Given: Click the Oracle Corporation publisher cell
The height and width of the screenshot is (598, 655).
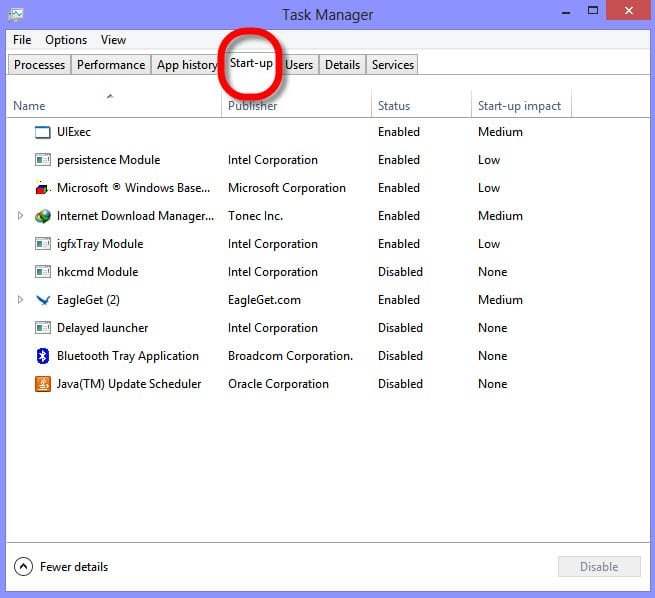Looking at the screenshot, I should coord(278,384).
